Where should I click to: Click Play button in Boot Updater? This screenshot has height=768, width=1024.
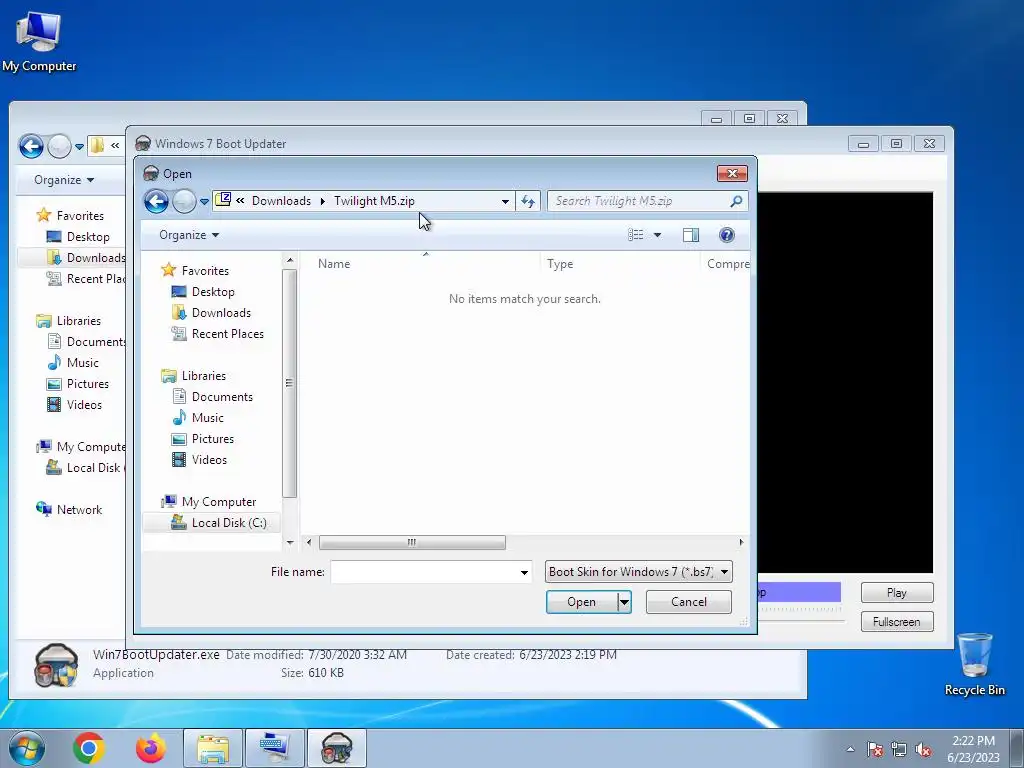[x=897, y=592]
